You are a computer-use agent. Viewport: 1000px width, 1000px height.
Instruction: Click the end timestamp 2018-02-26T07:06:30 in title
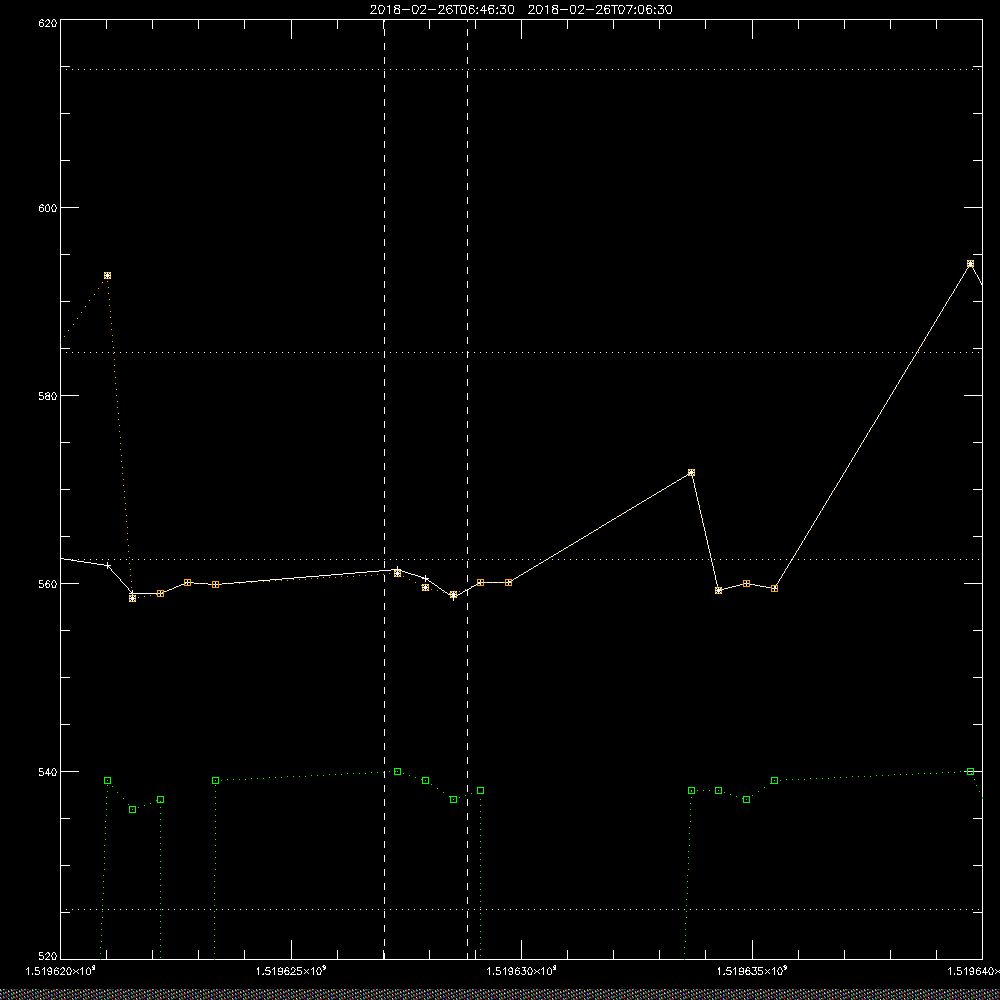coord(599,10)
